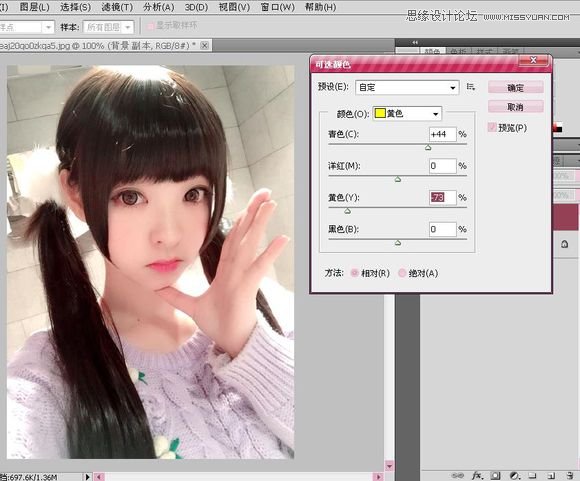Close the 可选颜色 dialog
580x481 pixels.
pyautogui.click(x=533, y=60)
